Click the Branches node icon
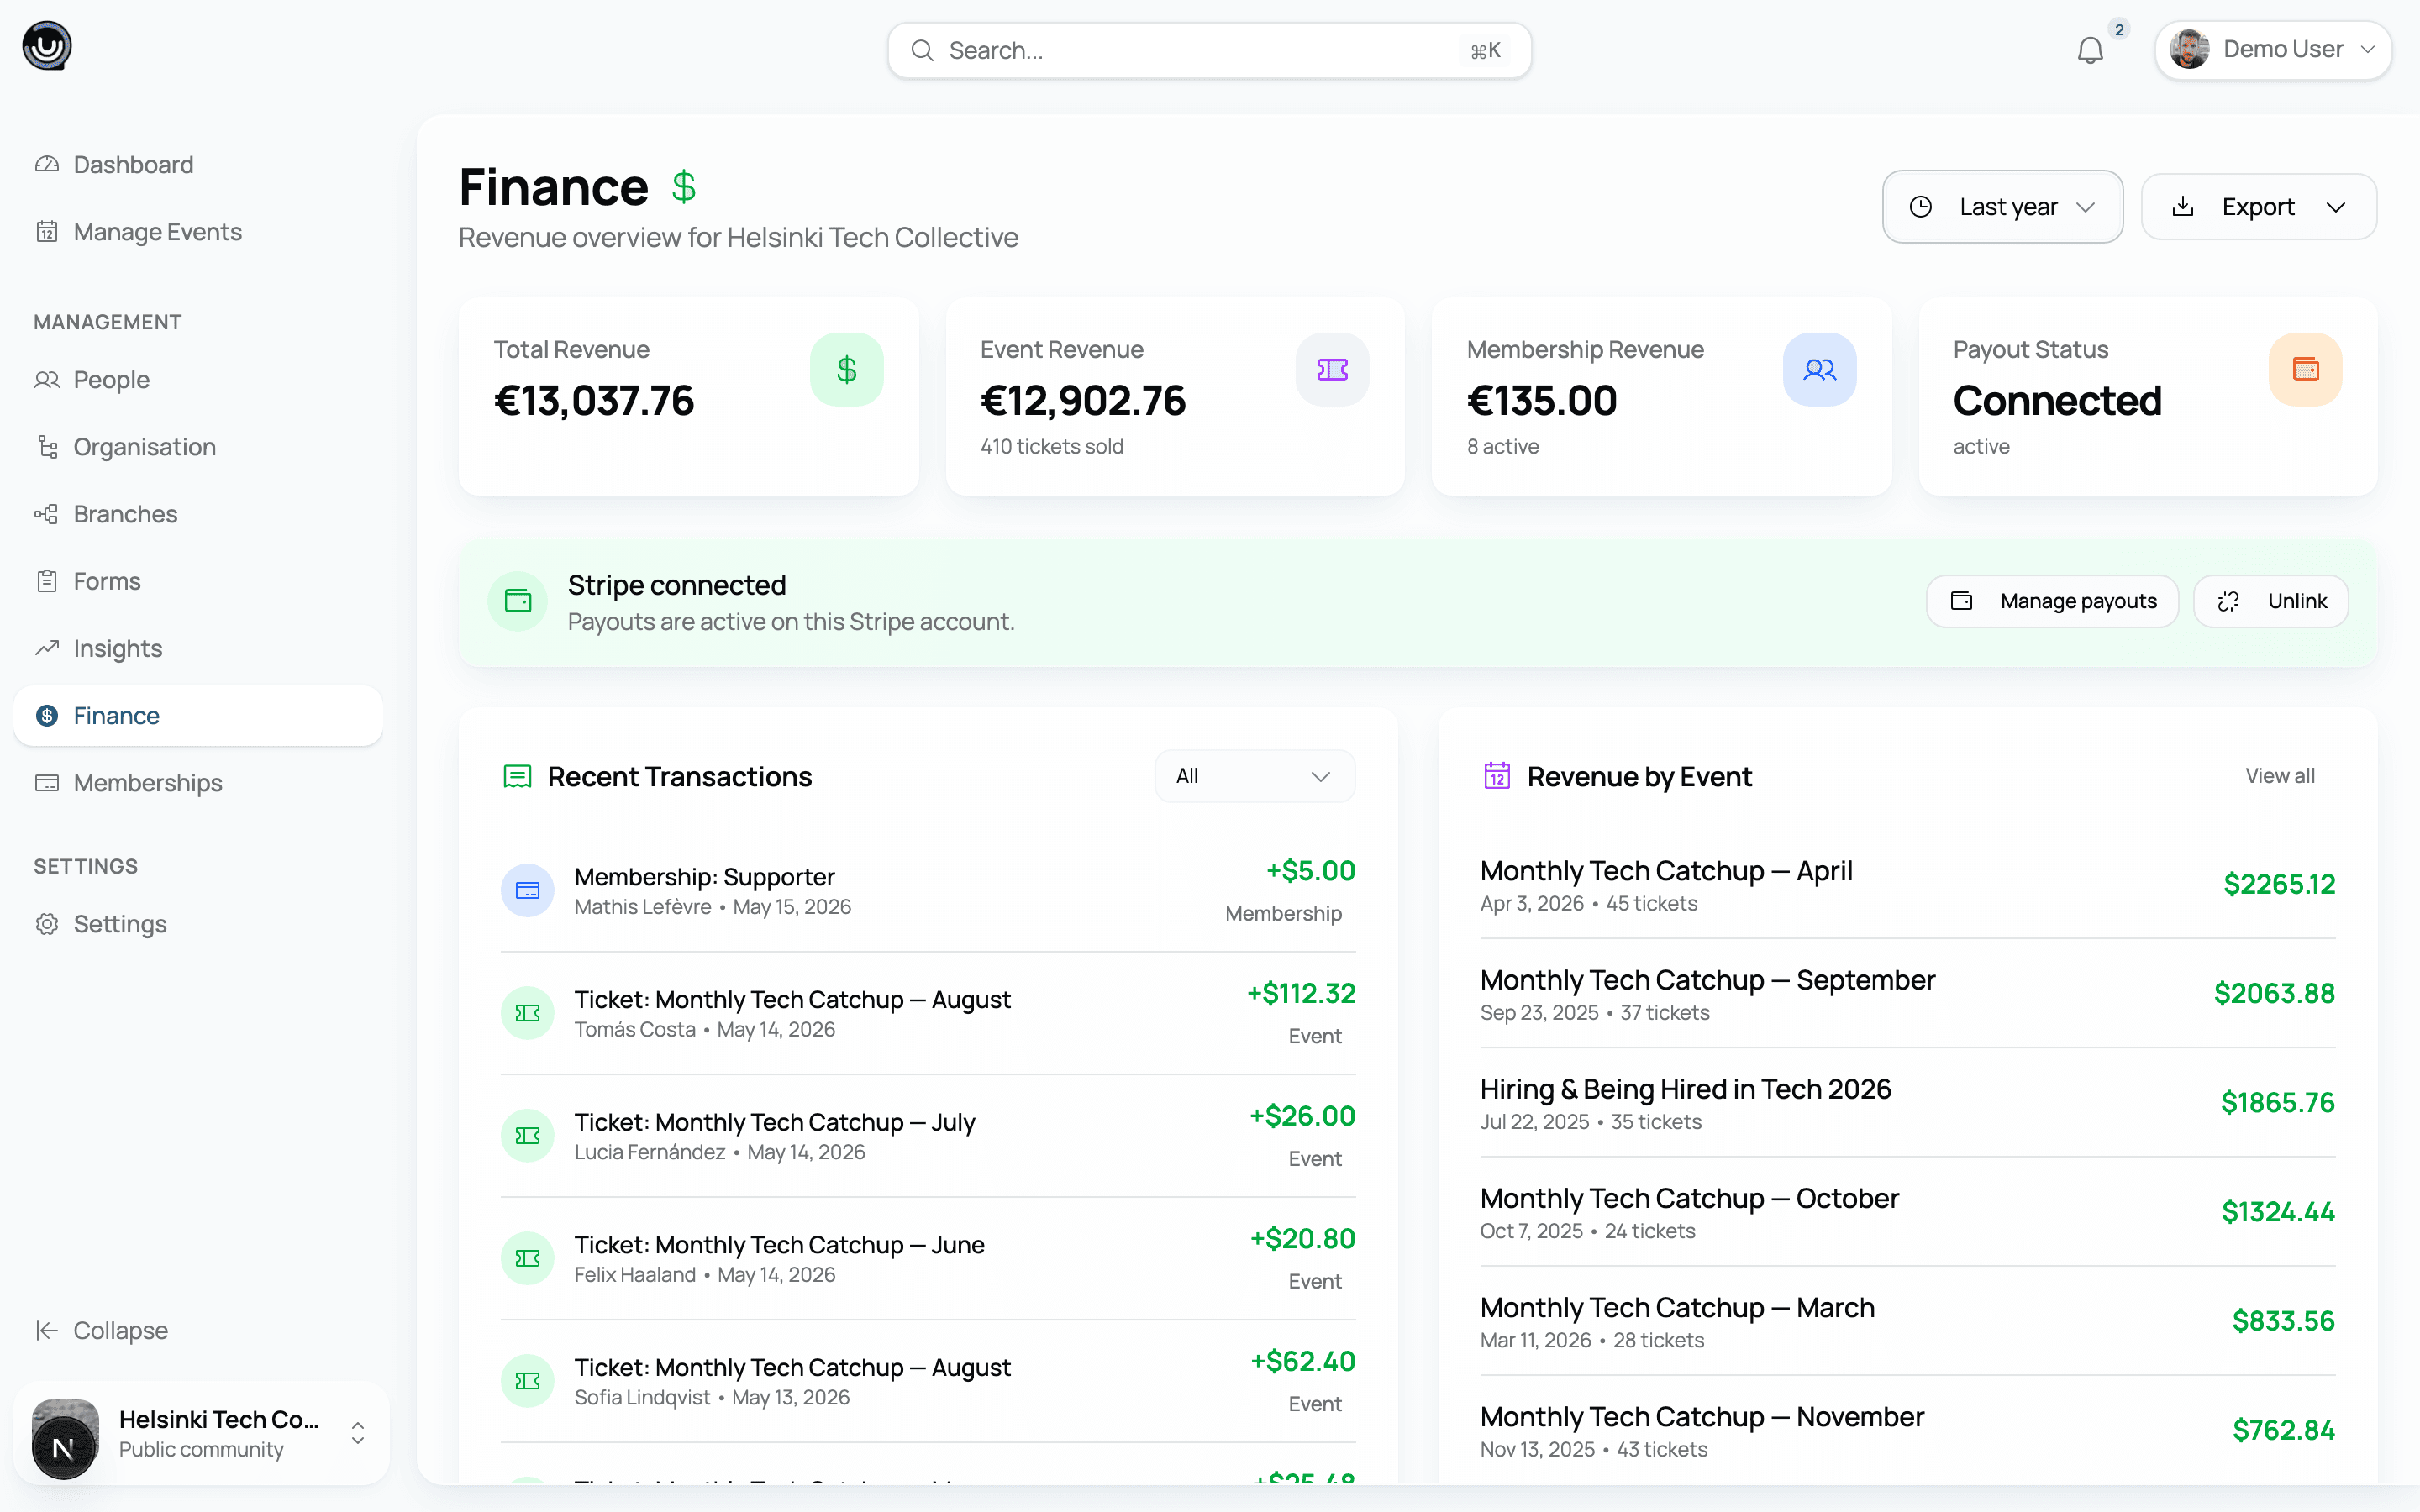Screen dimensions: 2420x1512 [47, 513]
